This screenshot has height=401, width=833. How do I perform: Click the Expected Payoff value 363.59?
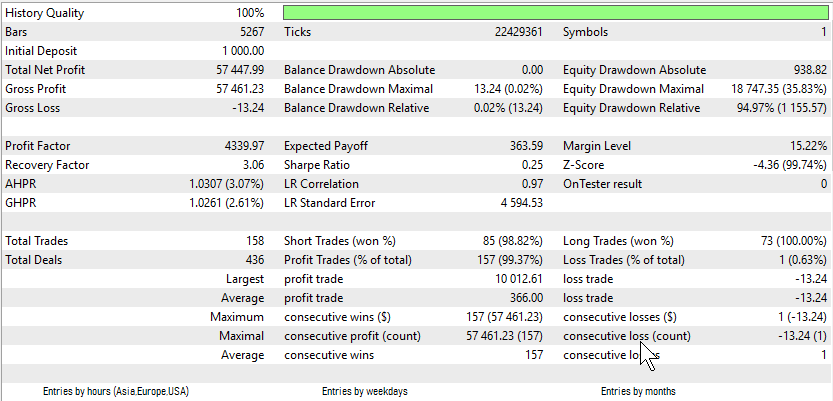526,146
